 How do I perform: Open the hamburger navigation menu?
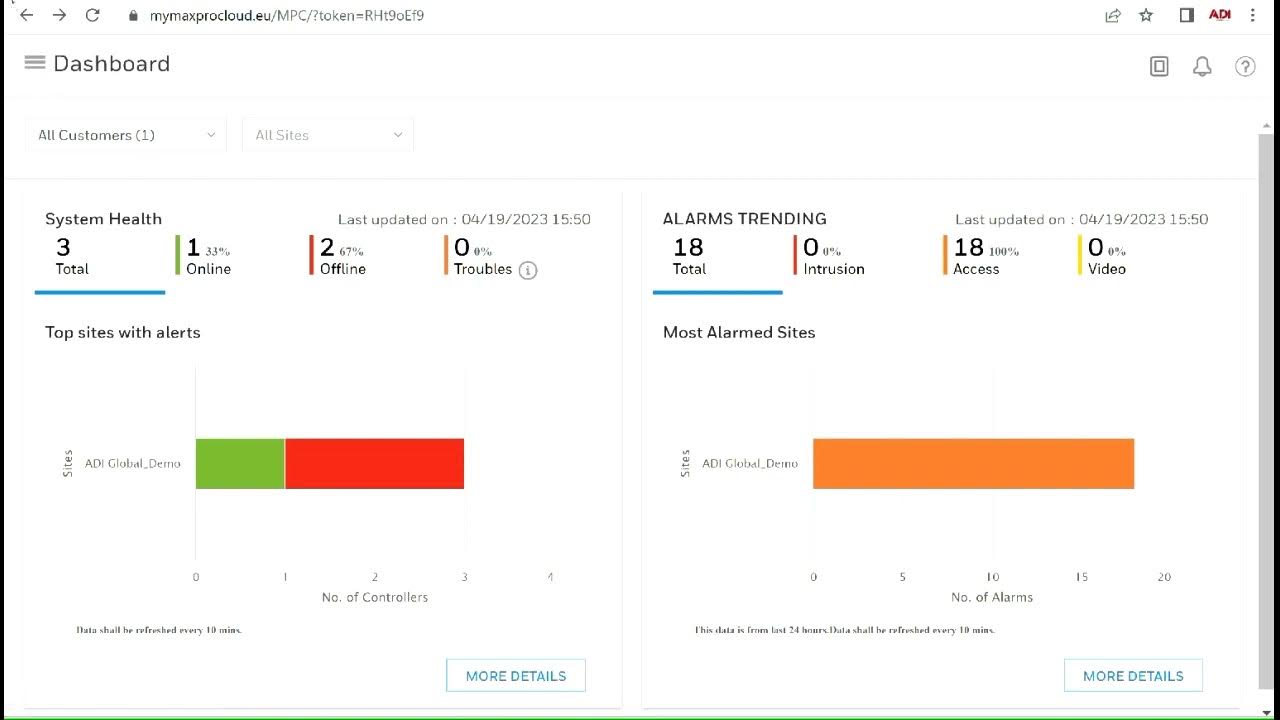[35, 63]
